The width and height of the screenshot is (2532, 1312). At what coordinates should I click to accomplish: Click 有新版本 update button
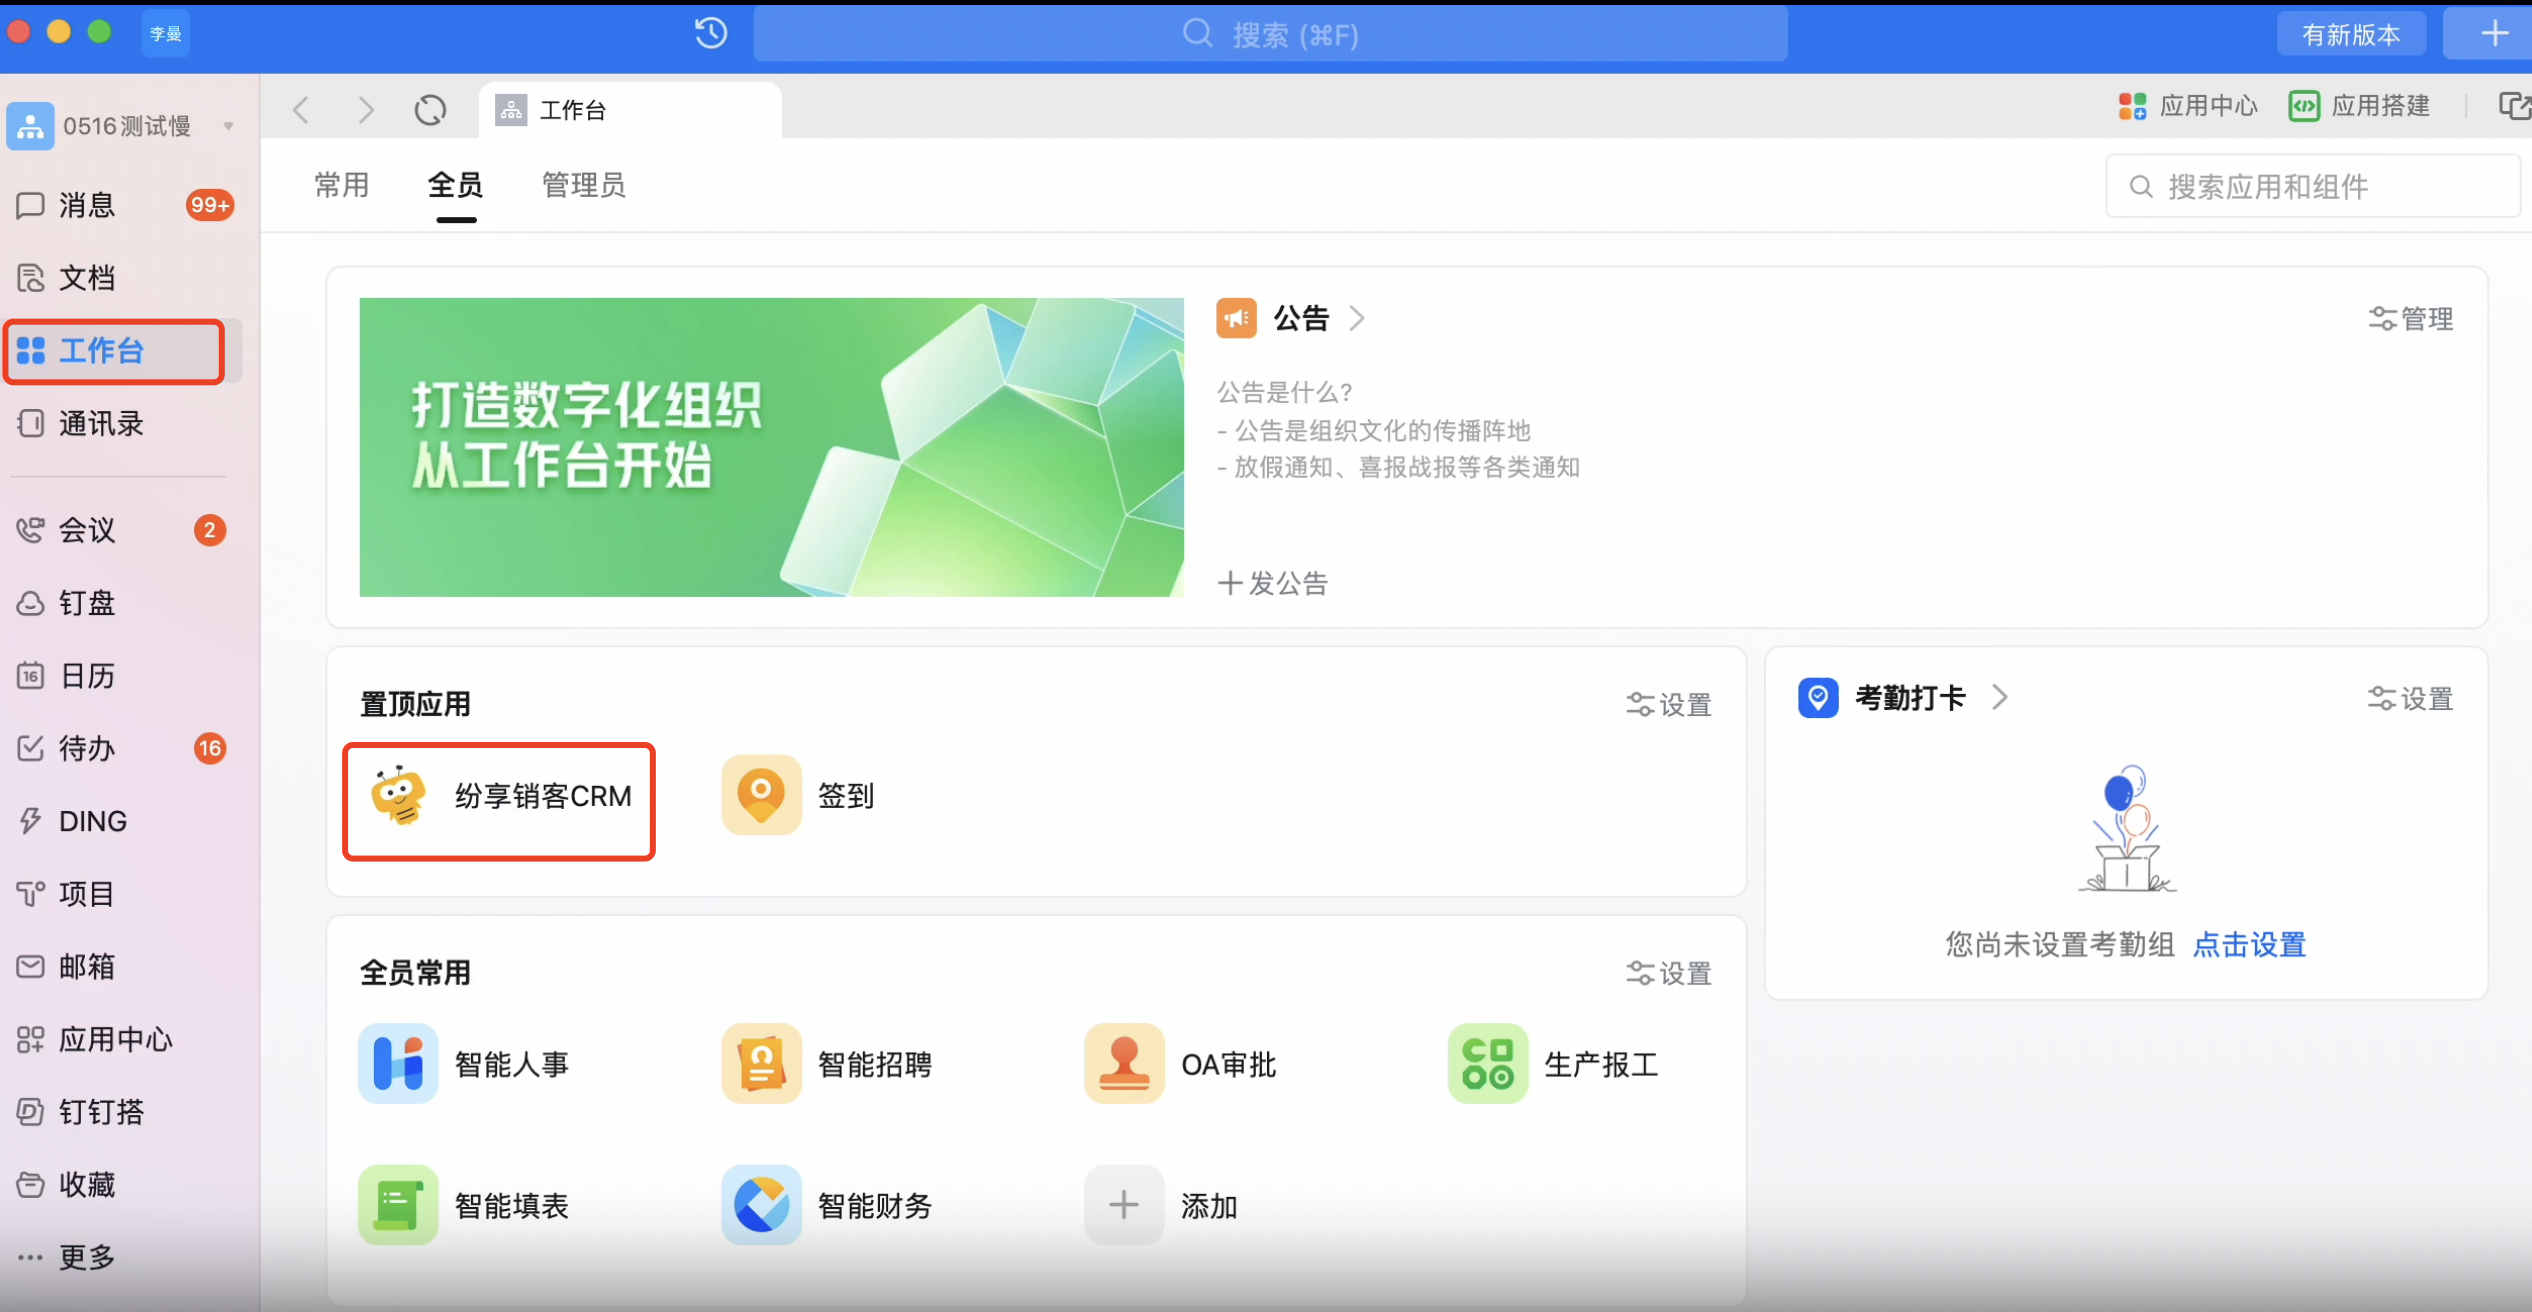pos(2351,34)
